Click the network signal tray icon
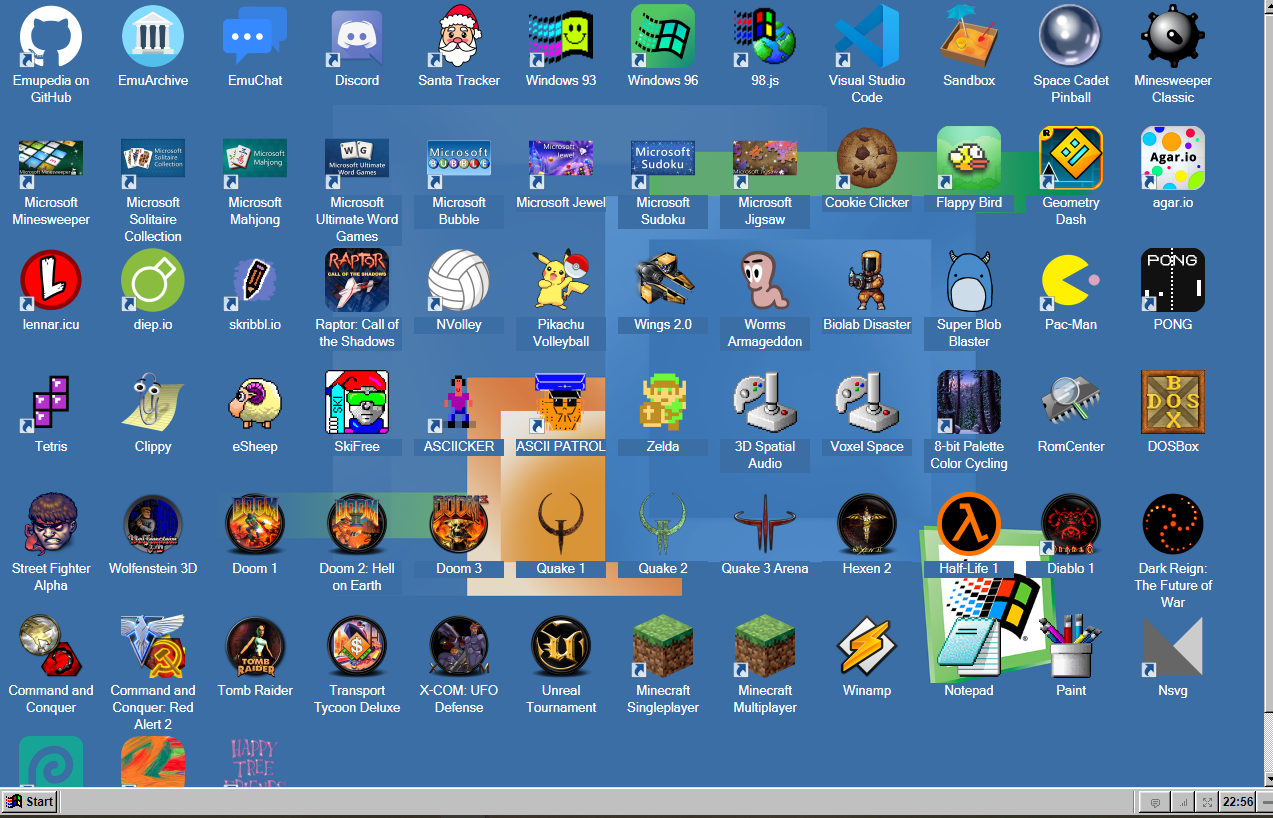 point(1183,802)
